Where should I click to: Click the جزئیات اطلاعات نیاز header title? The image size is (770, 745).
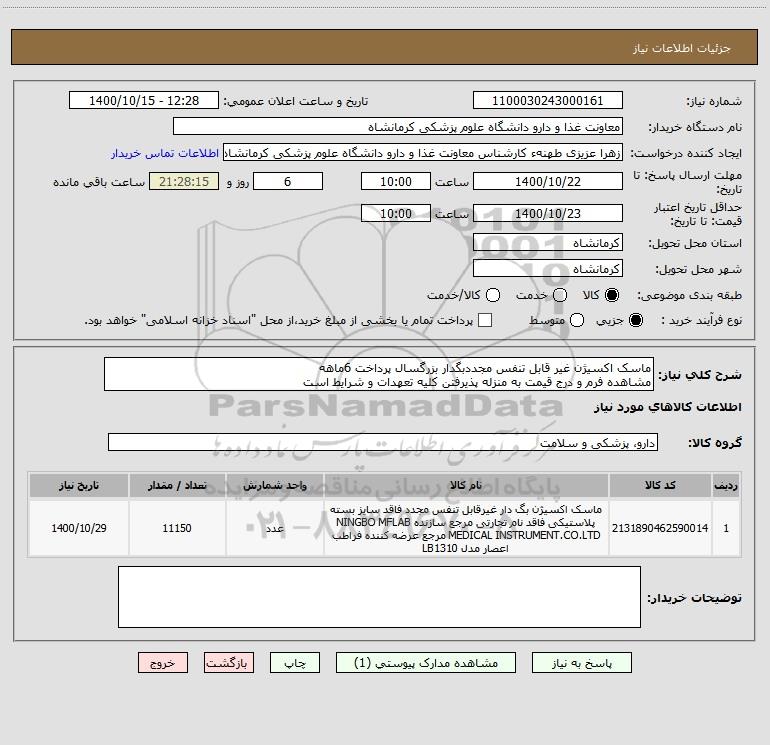point(681,48)
